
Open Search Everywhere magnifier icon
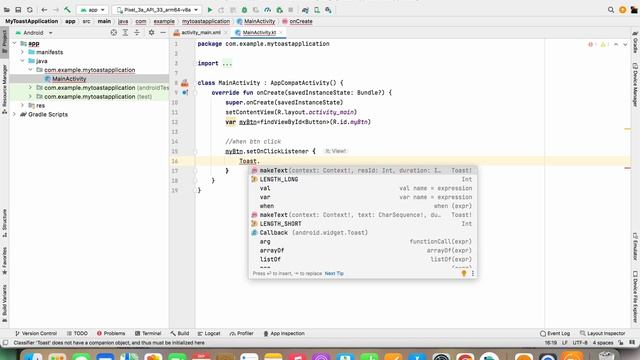[x=611, y=10]
